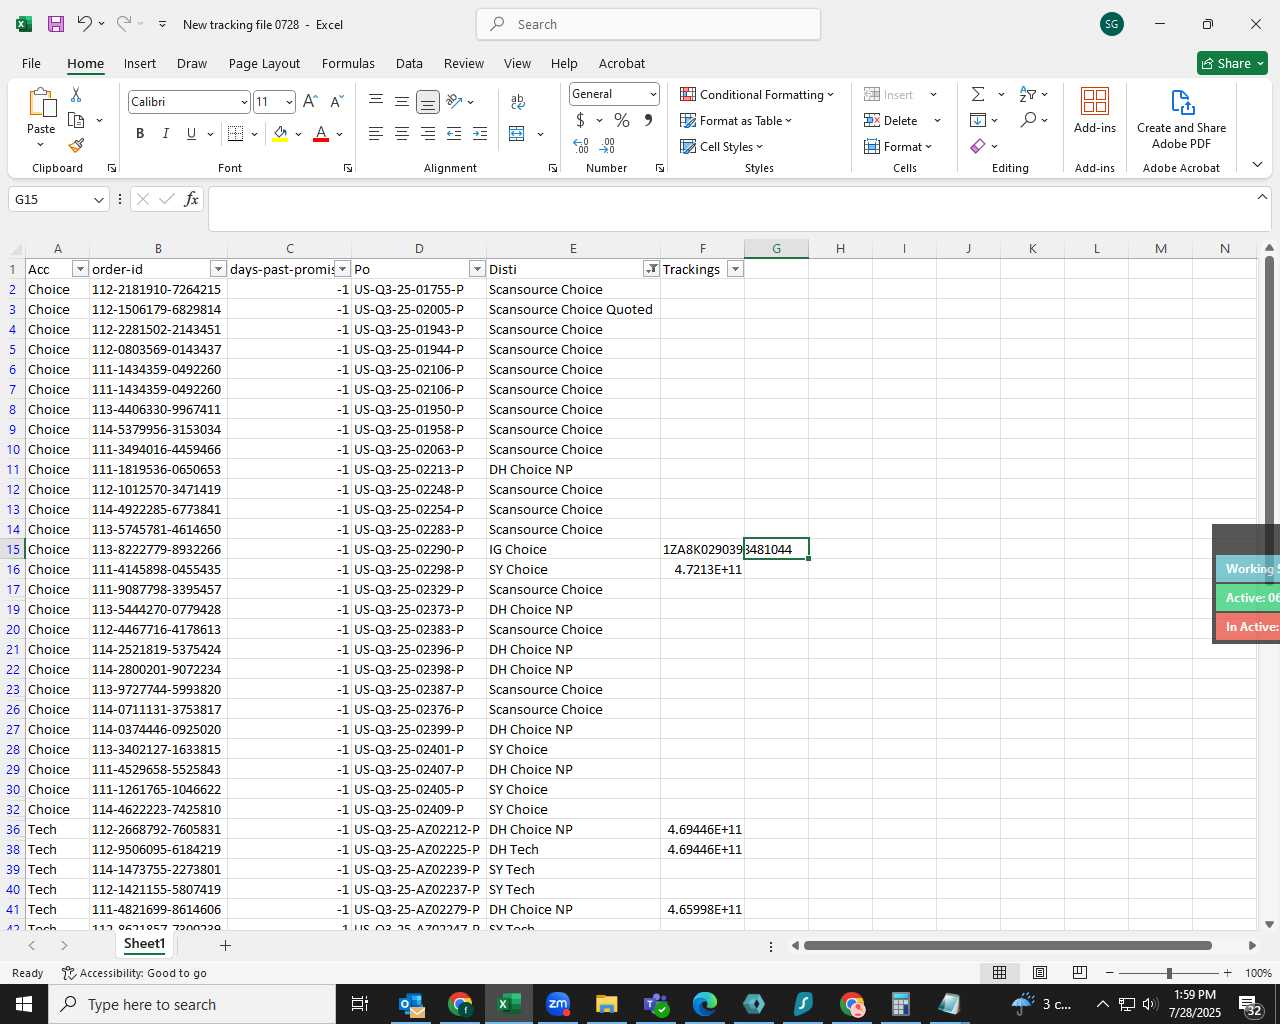The width and height of the screenshot is (1280, 1024).
Task: Open the Trackings column filter dropdown
Action: [735, 269]
